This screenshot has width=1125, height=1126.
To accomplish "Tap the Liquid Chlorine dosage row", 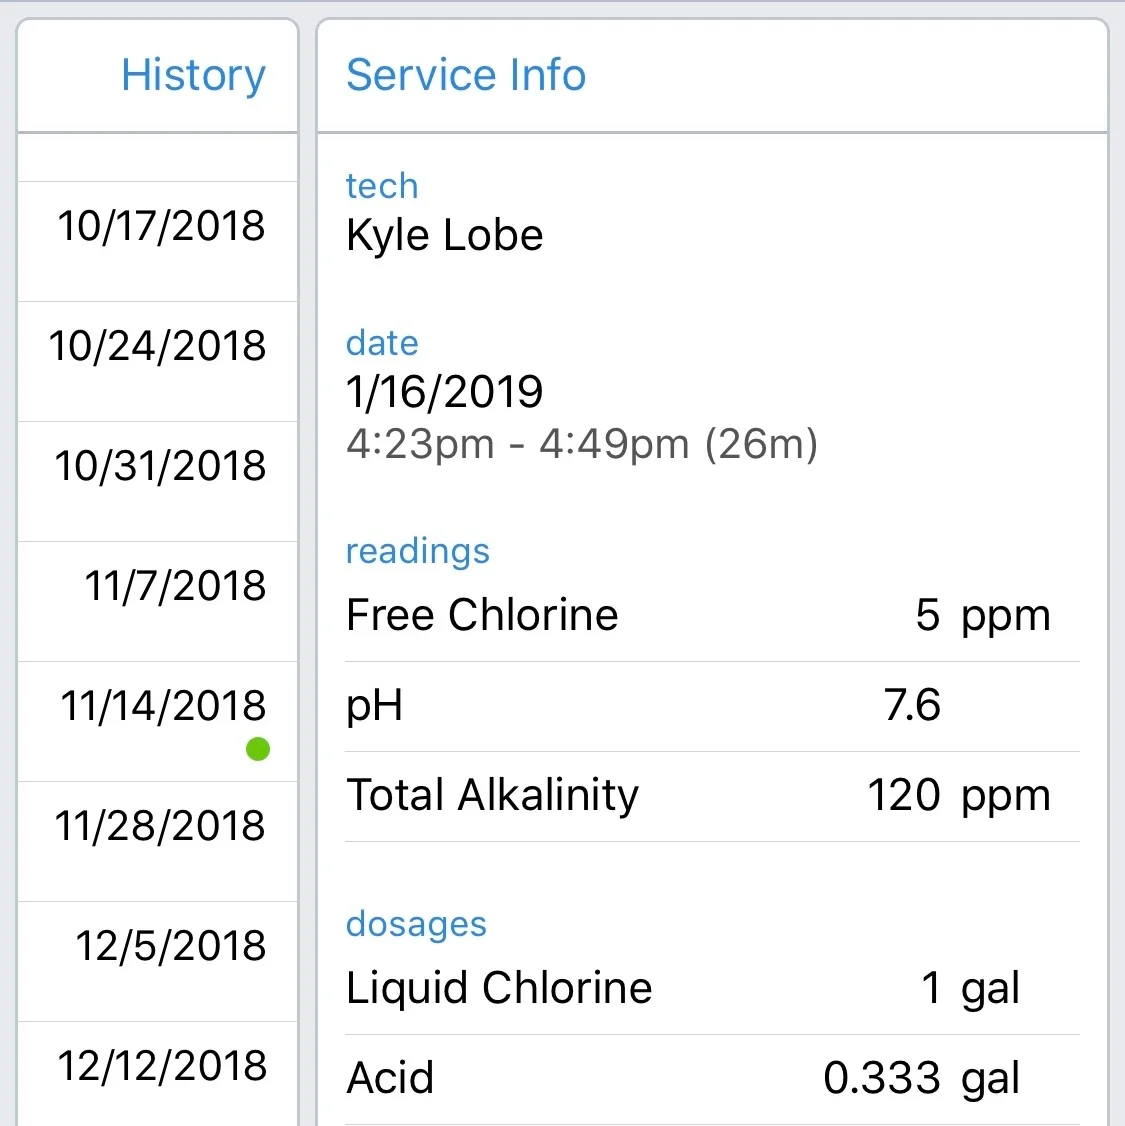I will click(x=712, y=988).
